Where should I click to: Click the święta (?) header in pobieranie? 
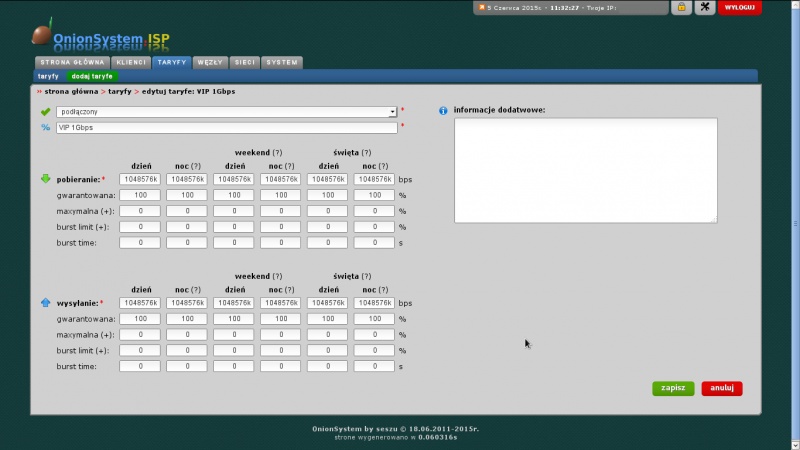tap(352, 153)
